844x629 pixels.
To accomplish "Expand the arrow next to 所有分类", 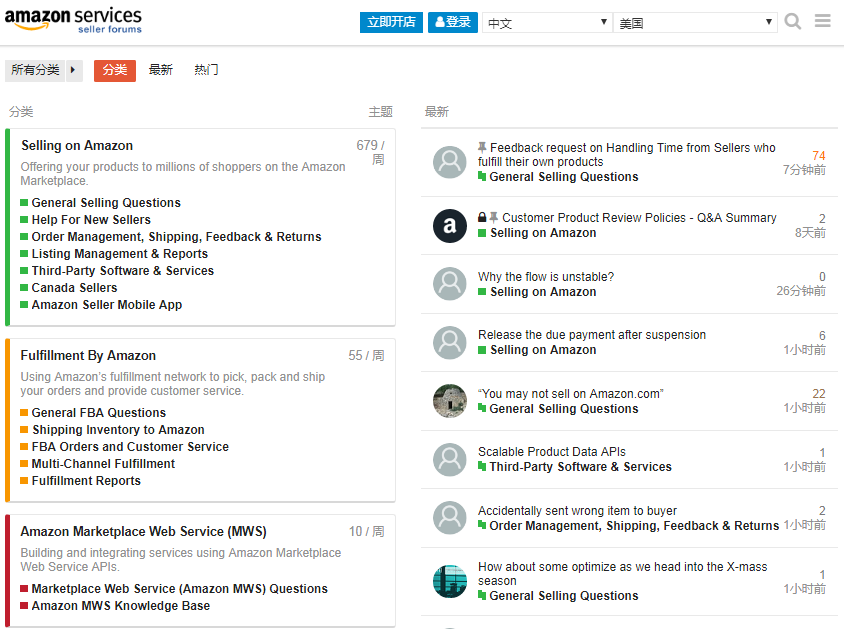I will (x=74, y=70).
